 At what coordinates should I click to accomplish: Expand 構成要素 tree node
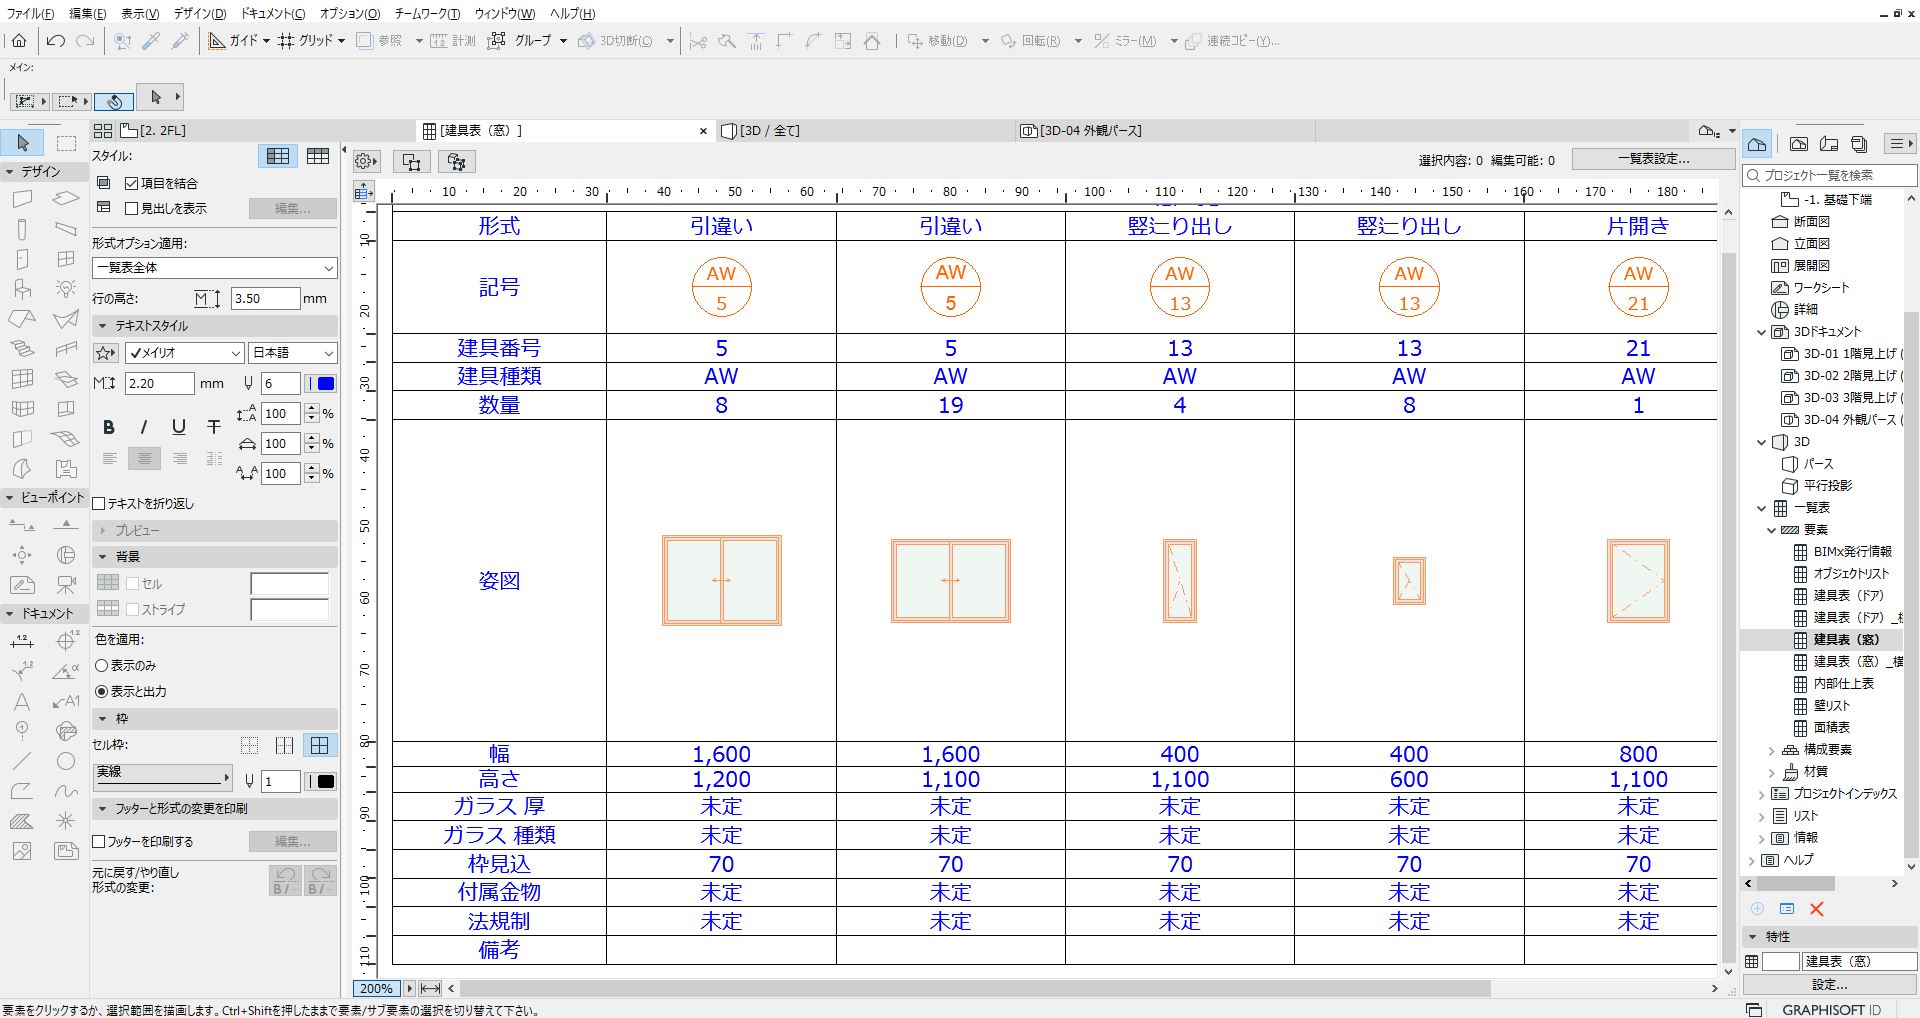pos(1772,749)
